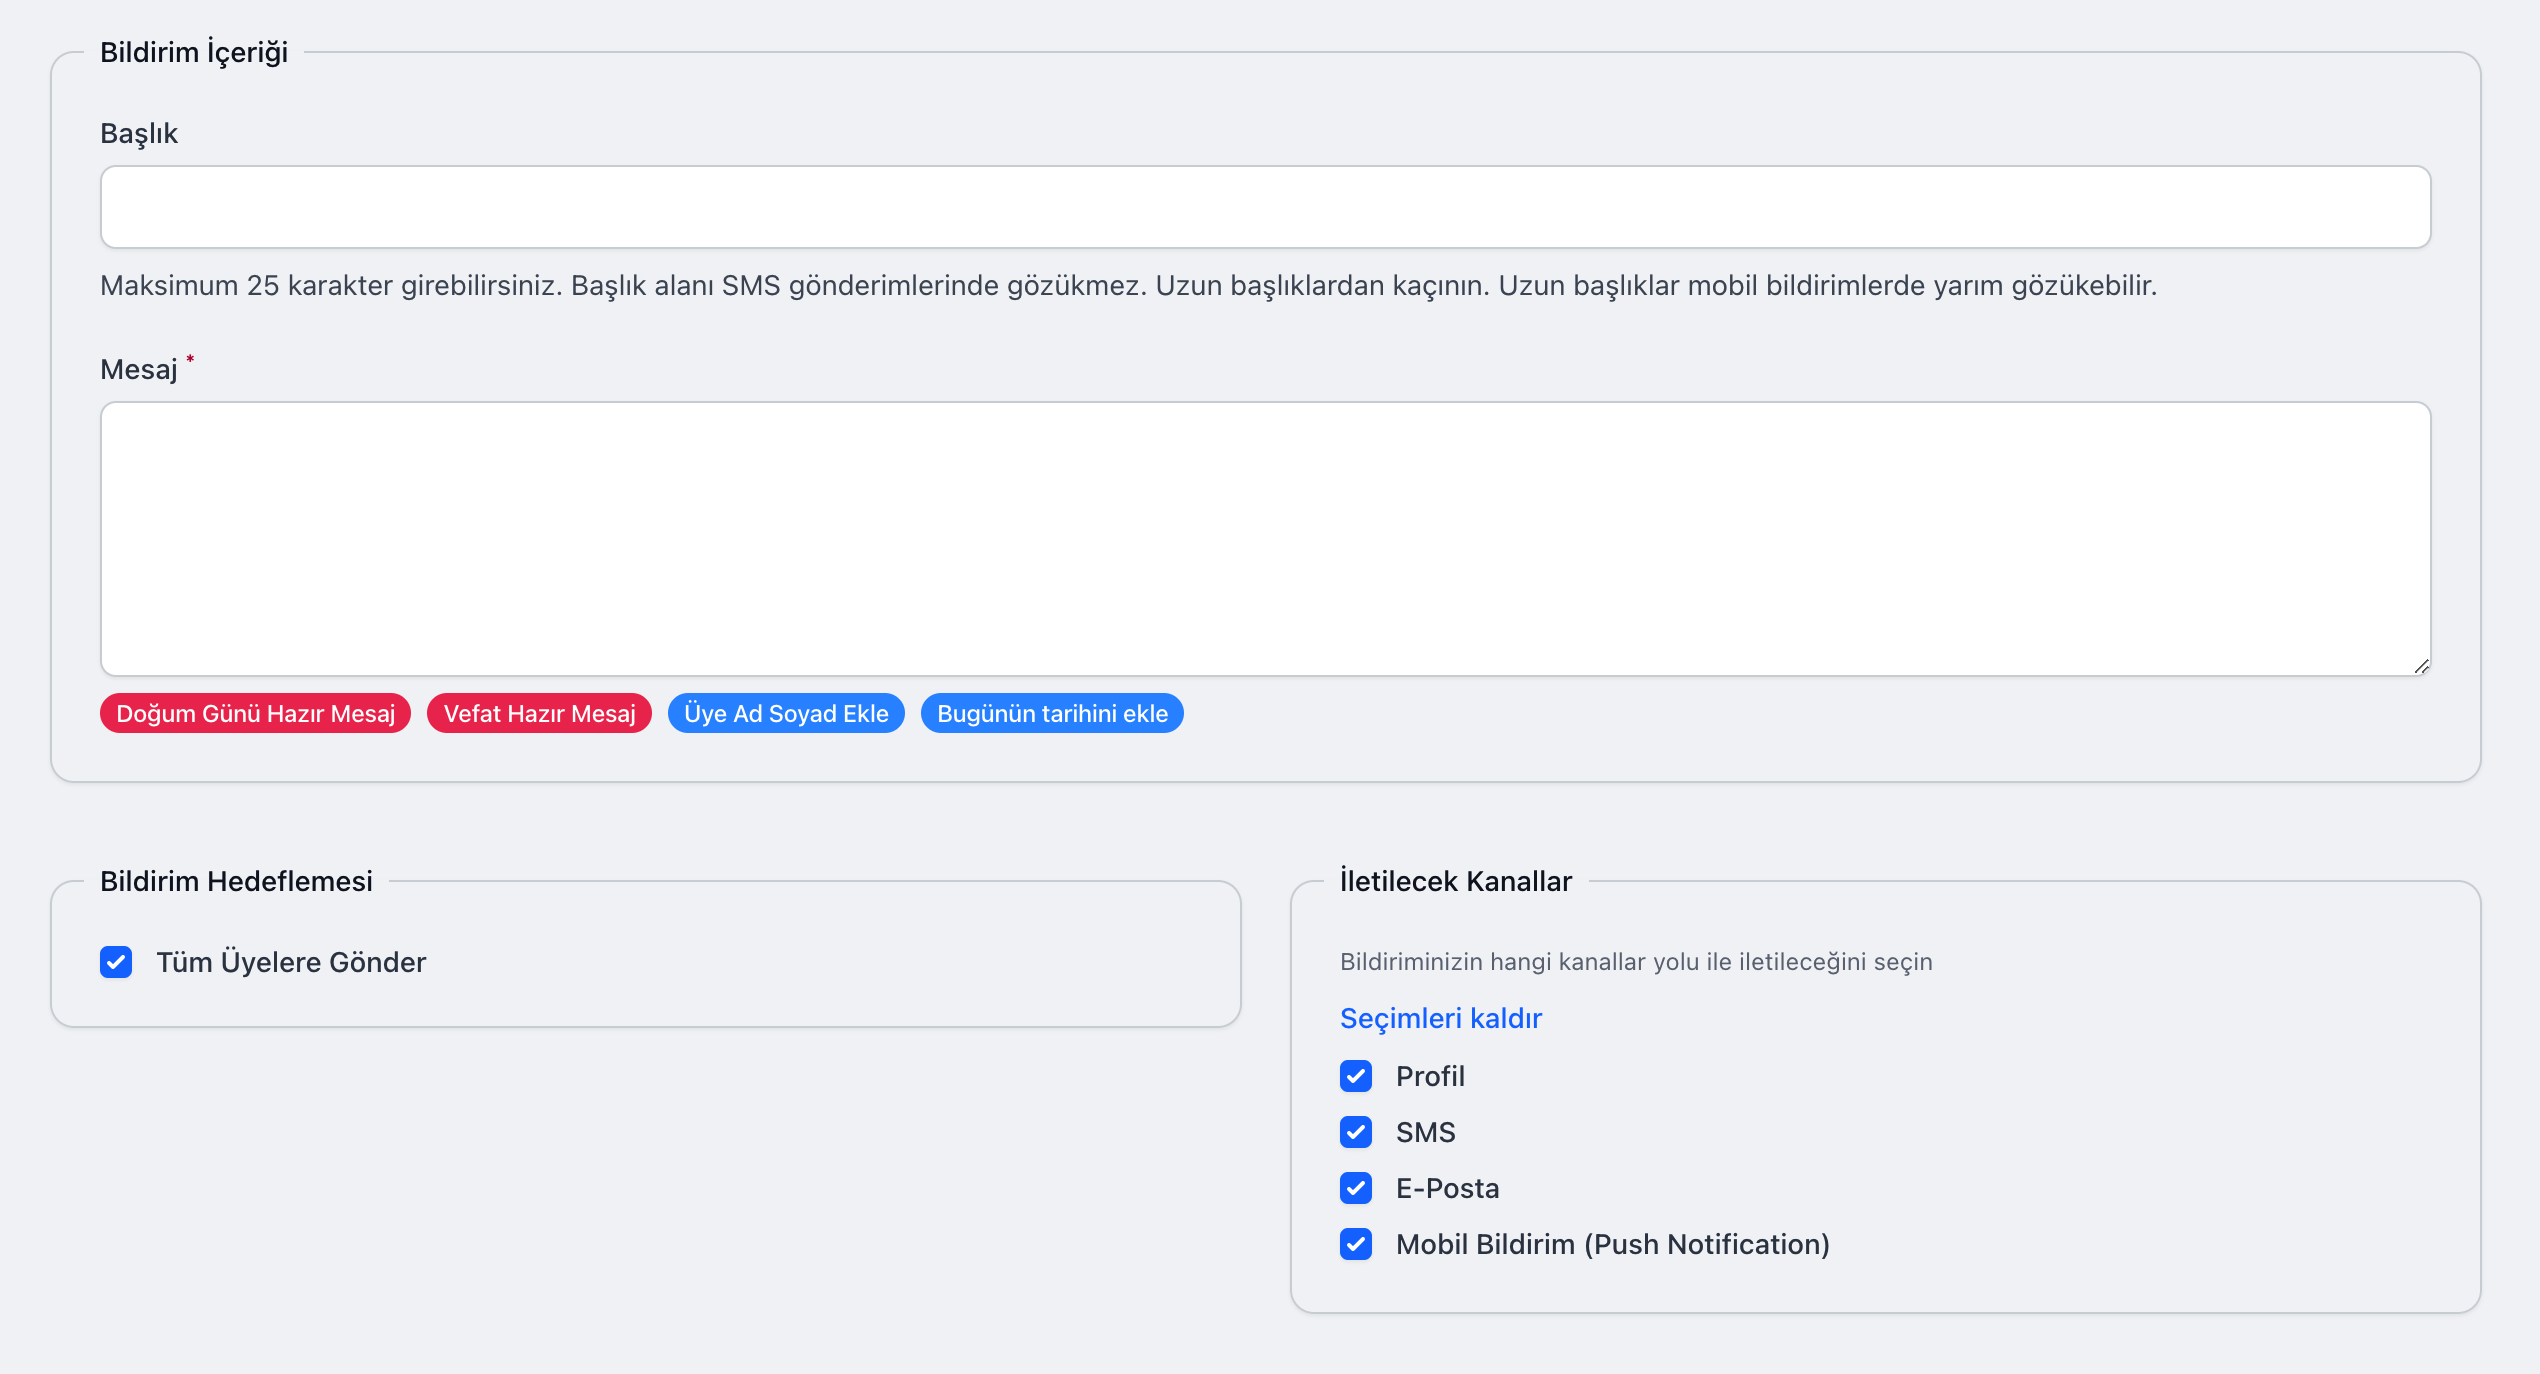Click the Başlık title input field

(1265, 207)
